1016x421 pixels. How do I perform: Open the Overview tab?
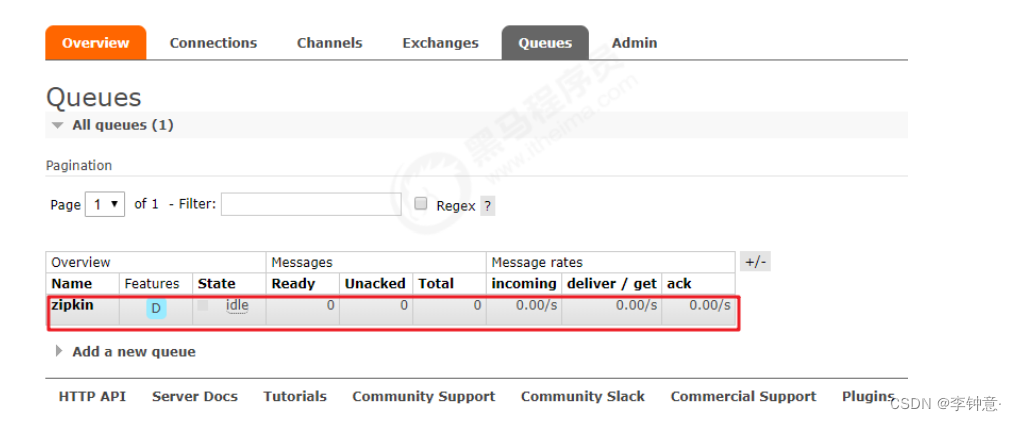[x=95, y=43]
